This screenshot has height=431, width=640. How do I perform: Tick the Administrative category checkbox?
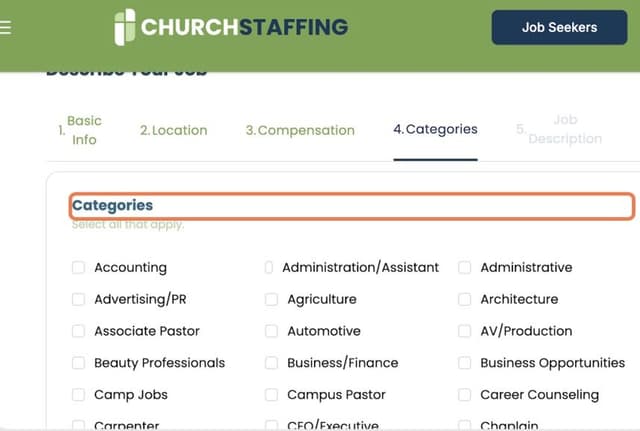pyautogui.click(x=465, y=267)
